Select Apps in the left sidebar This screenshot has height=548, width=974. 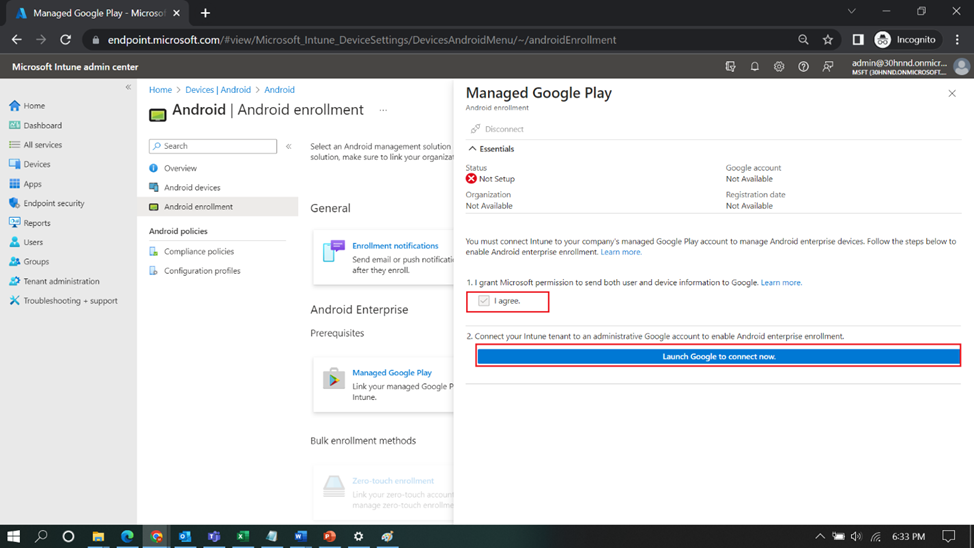tap(25, 184)
